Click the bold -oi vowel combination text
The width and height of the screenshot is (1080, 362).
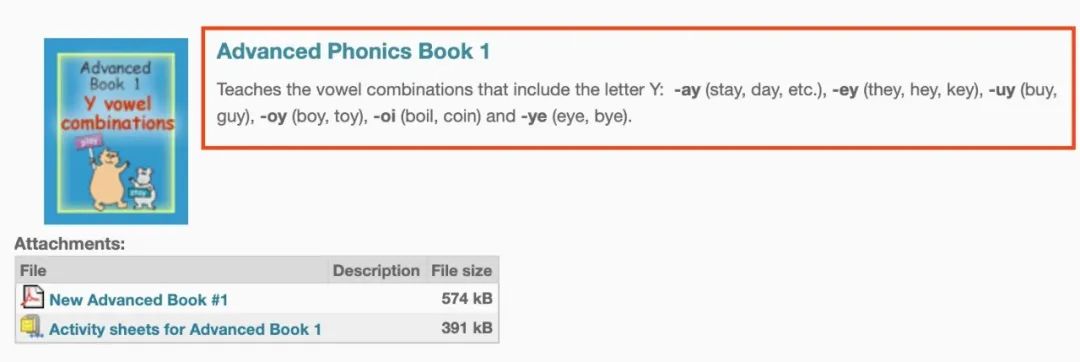pyautogui.click(x=384, y=116)
